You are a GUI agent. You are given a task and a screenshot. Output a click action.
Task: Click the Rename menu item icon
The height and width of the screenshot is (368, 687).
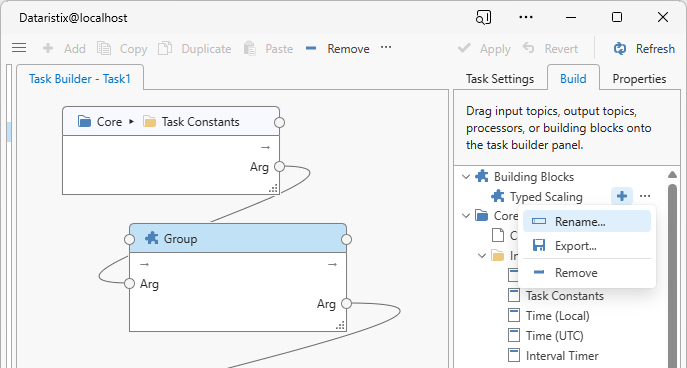pos(538,221)
